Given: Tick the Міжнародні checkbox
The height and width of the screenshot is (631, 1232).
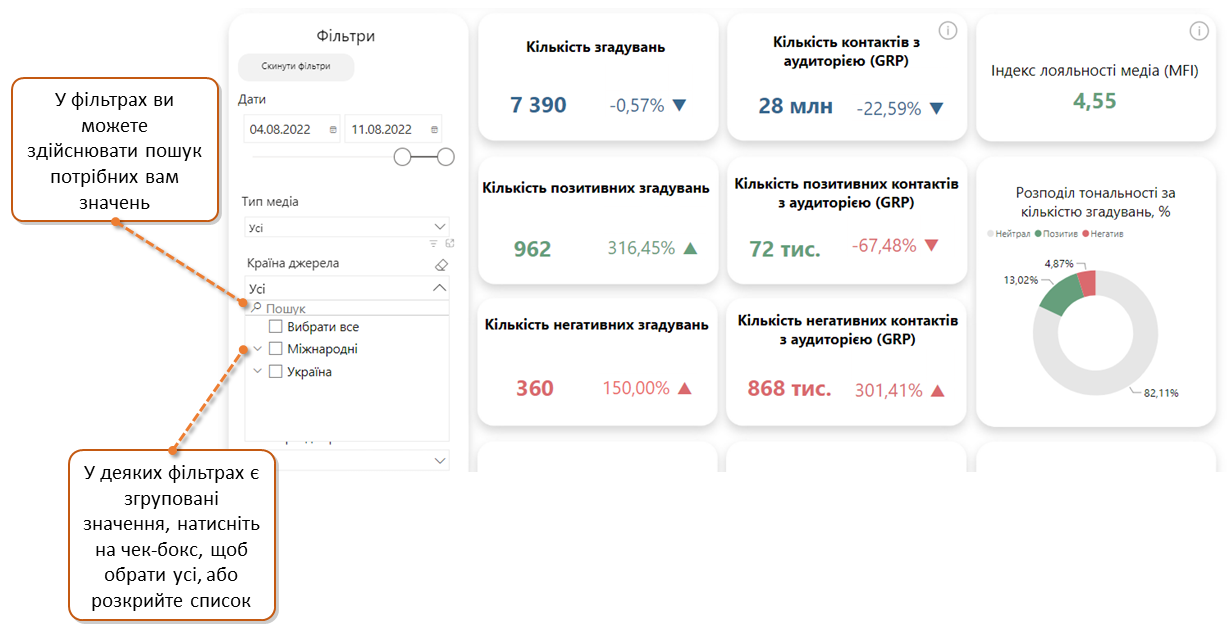Looking at the screenshot, I should tap(276, 349).
